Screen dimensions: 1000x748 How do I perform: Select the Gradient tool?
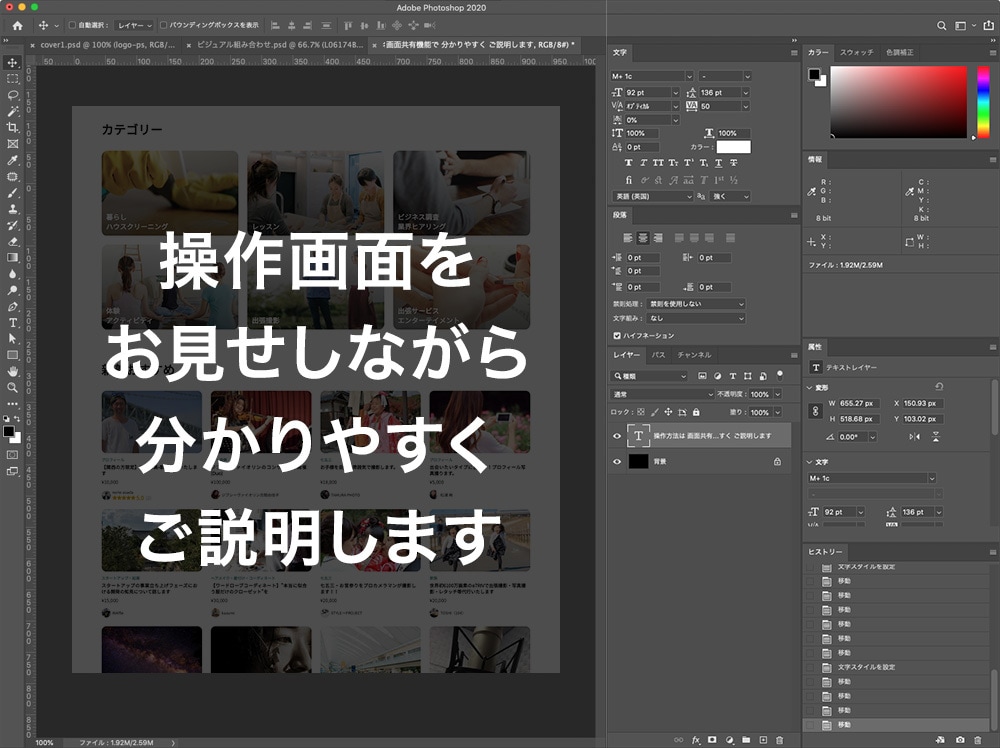pos(12,258)
